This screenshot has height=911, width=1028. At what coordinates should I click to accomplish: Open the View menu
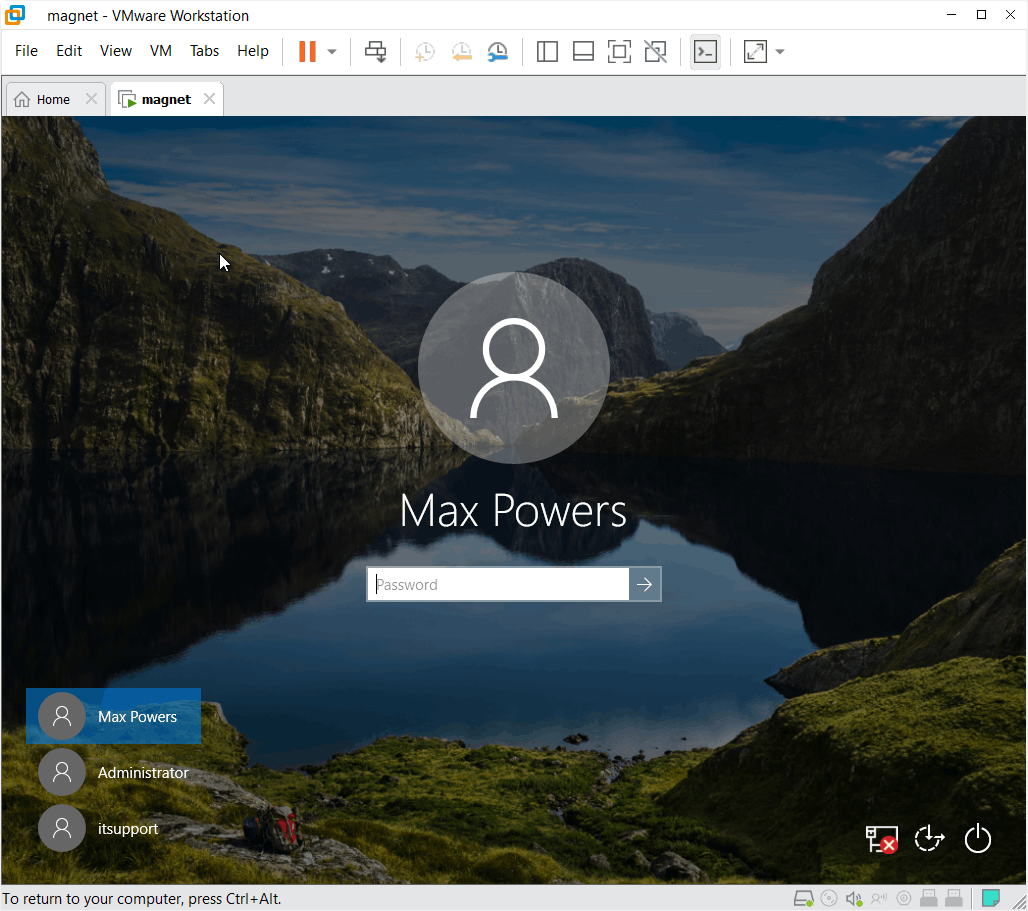point(115,50)
